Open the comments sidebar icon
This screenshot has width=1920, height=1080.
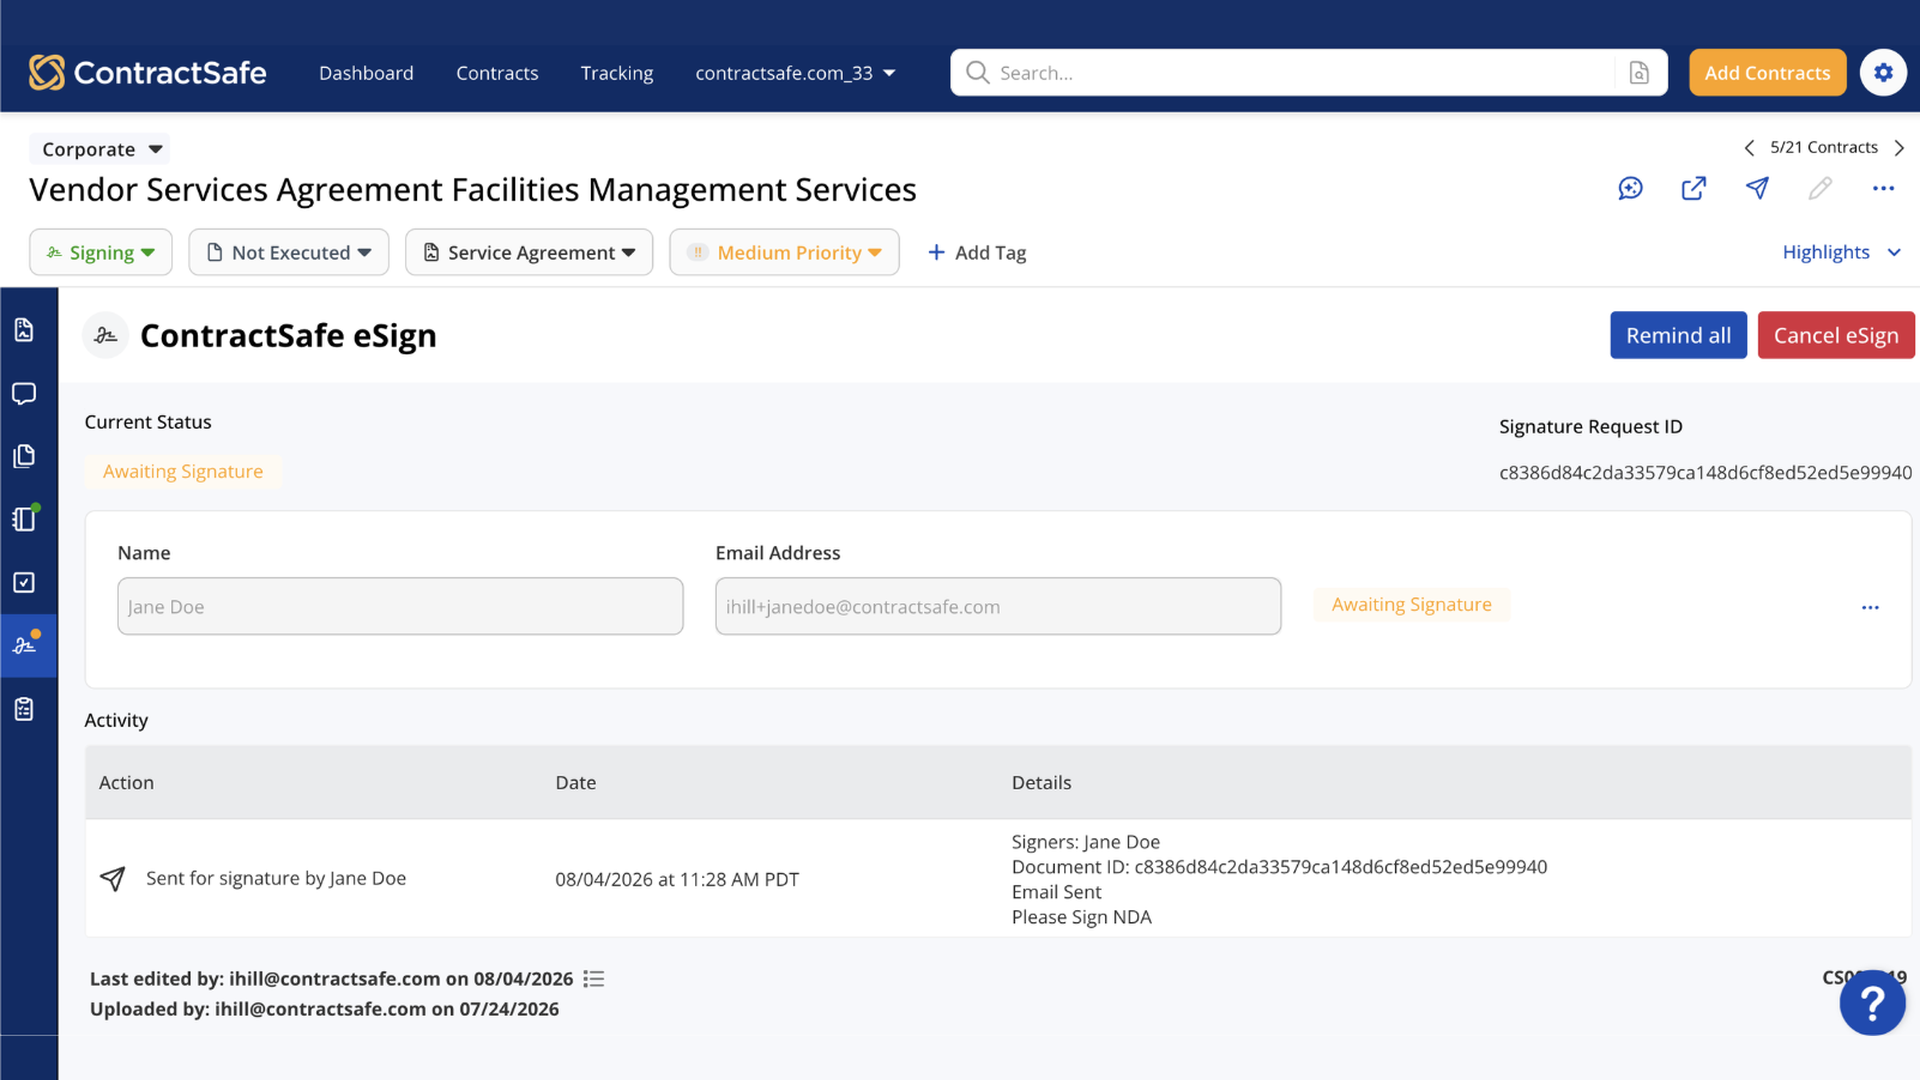24,393
